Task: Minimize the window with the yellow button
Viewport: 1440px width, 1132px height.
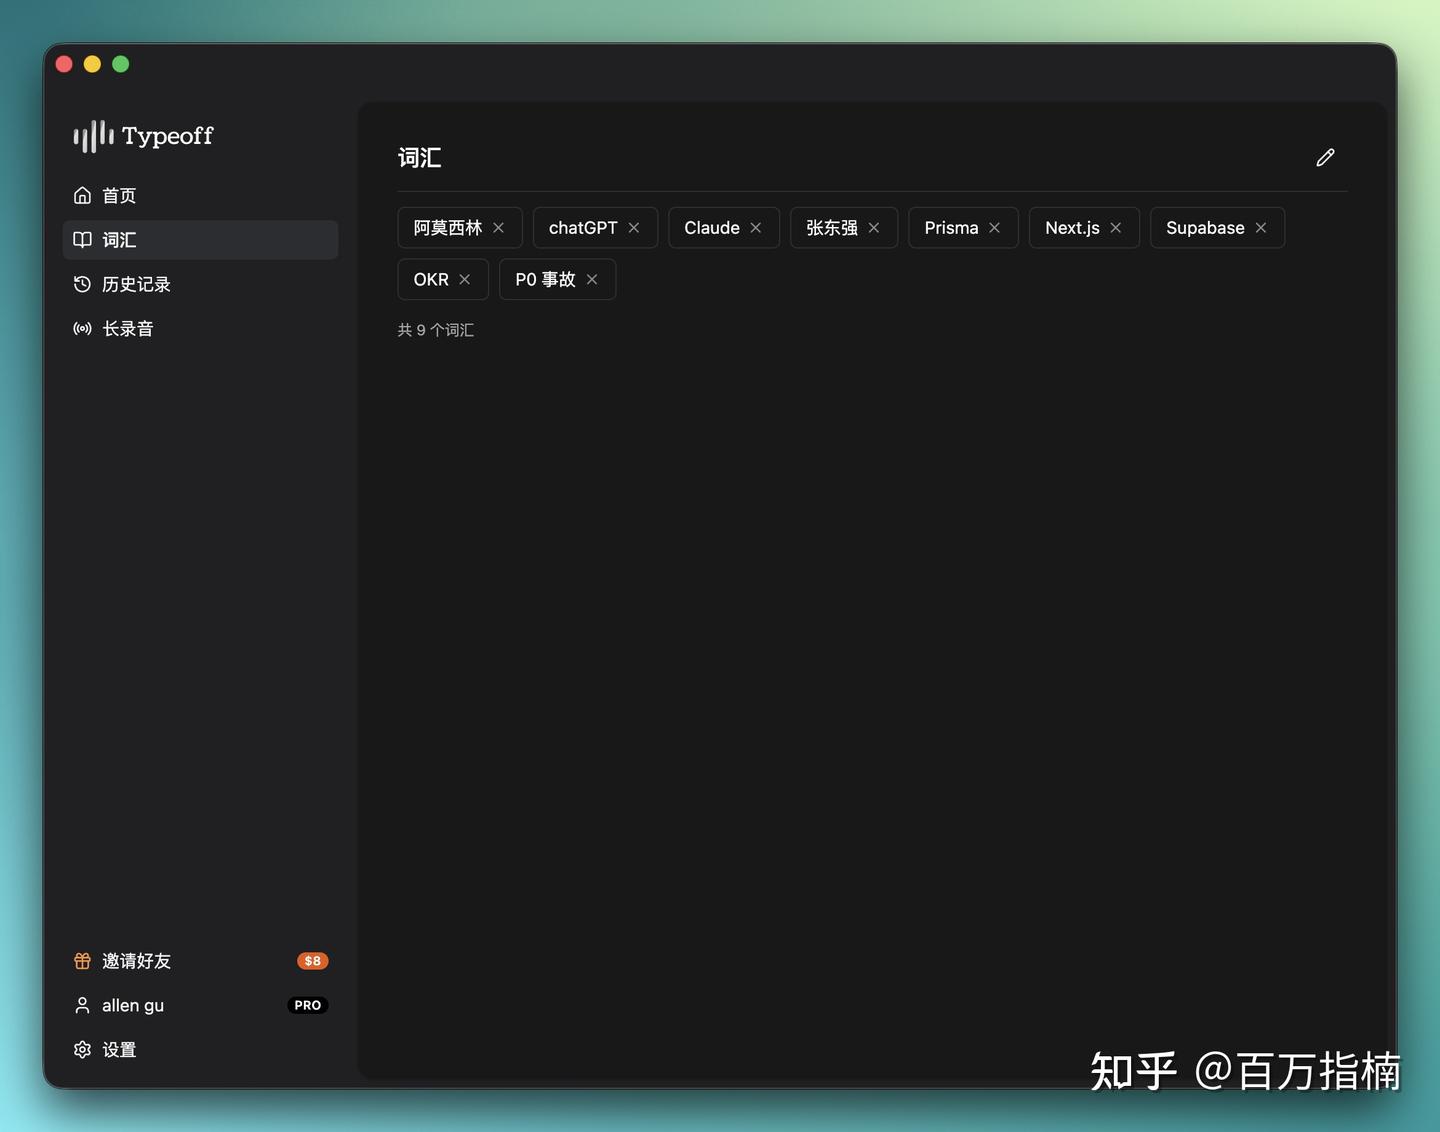Action: [92, 64]
